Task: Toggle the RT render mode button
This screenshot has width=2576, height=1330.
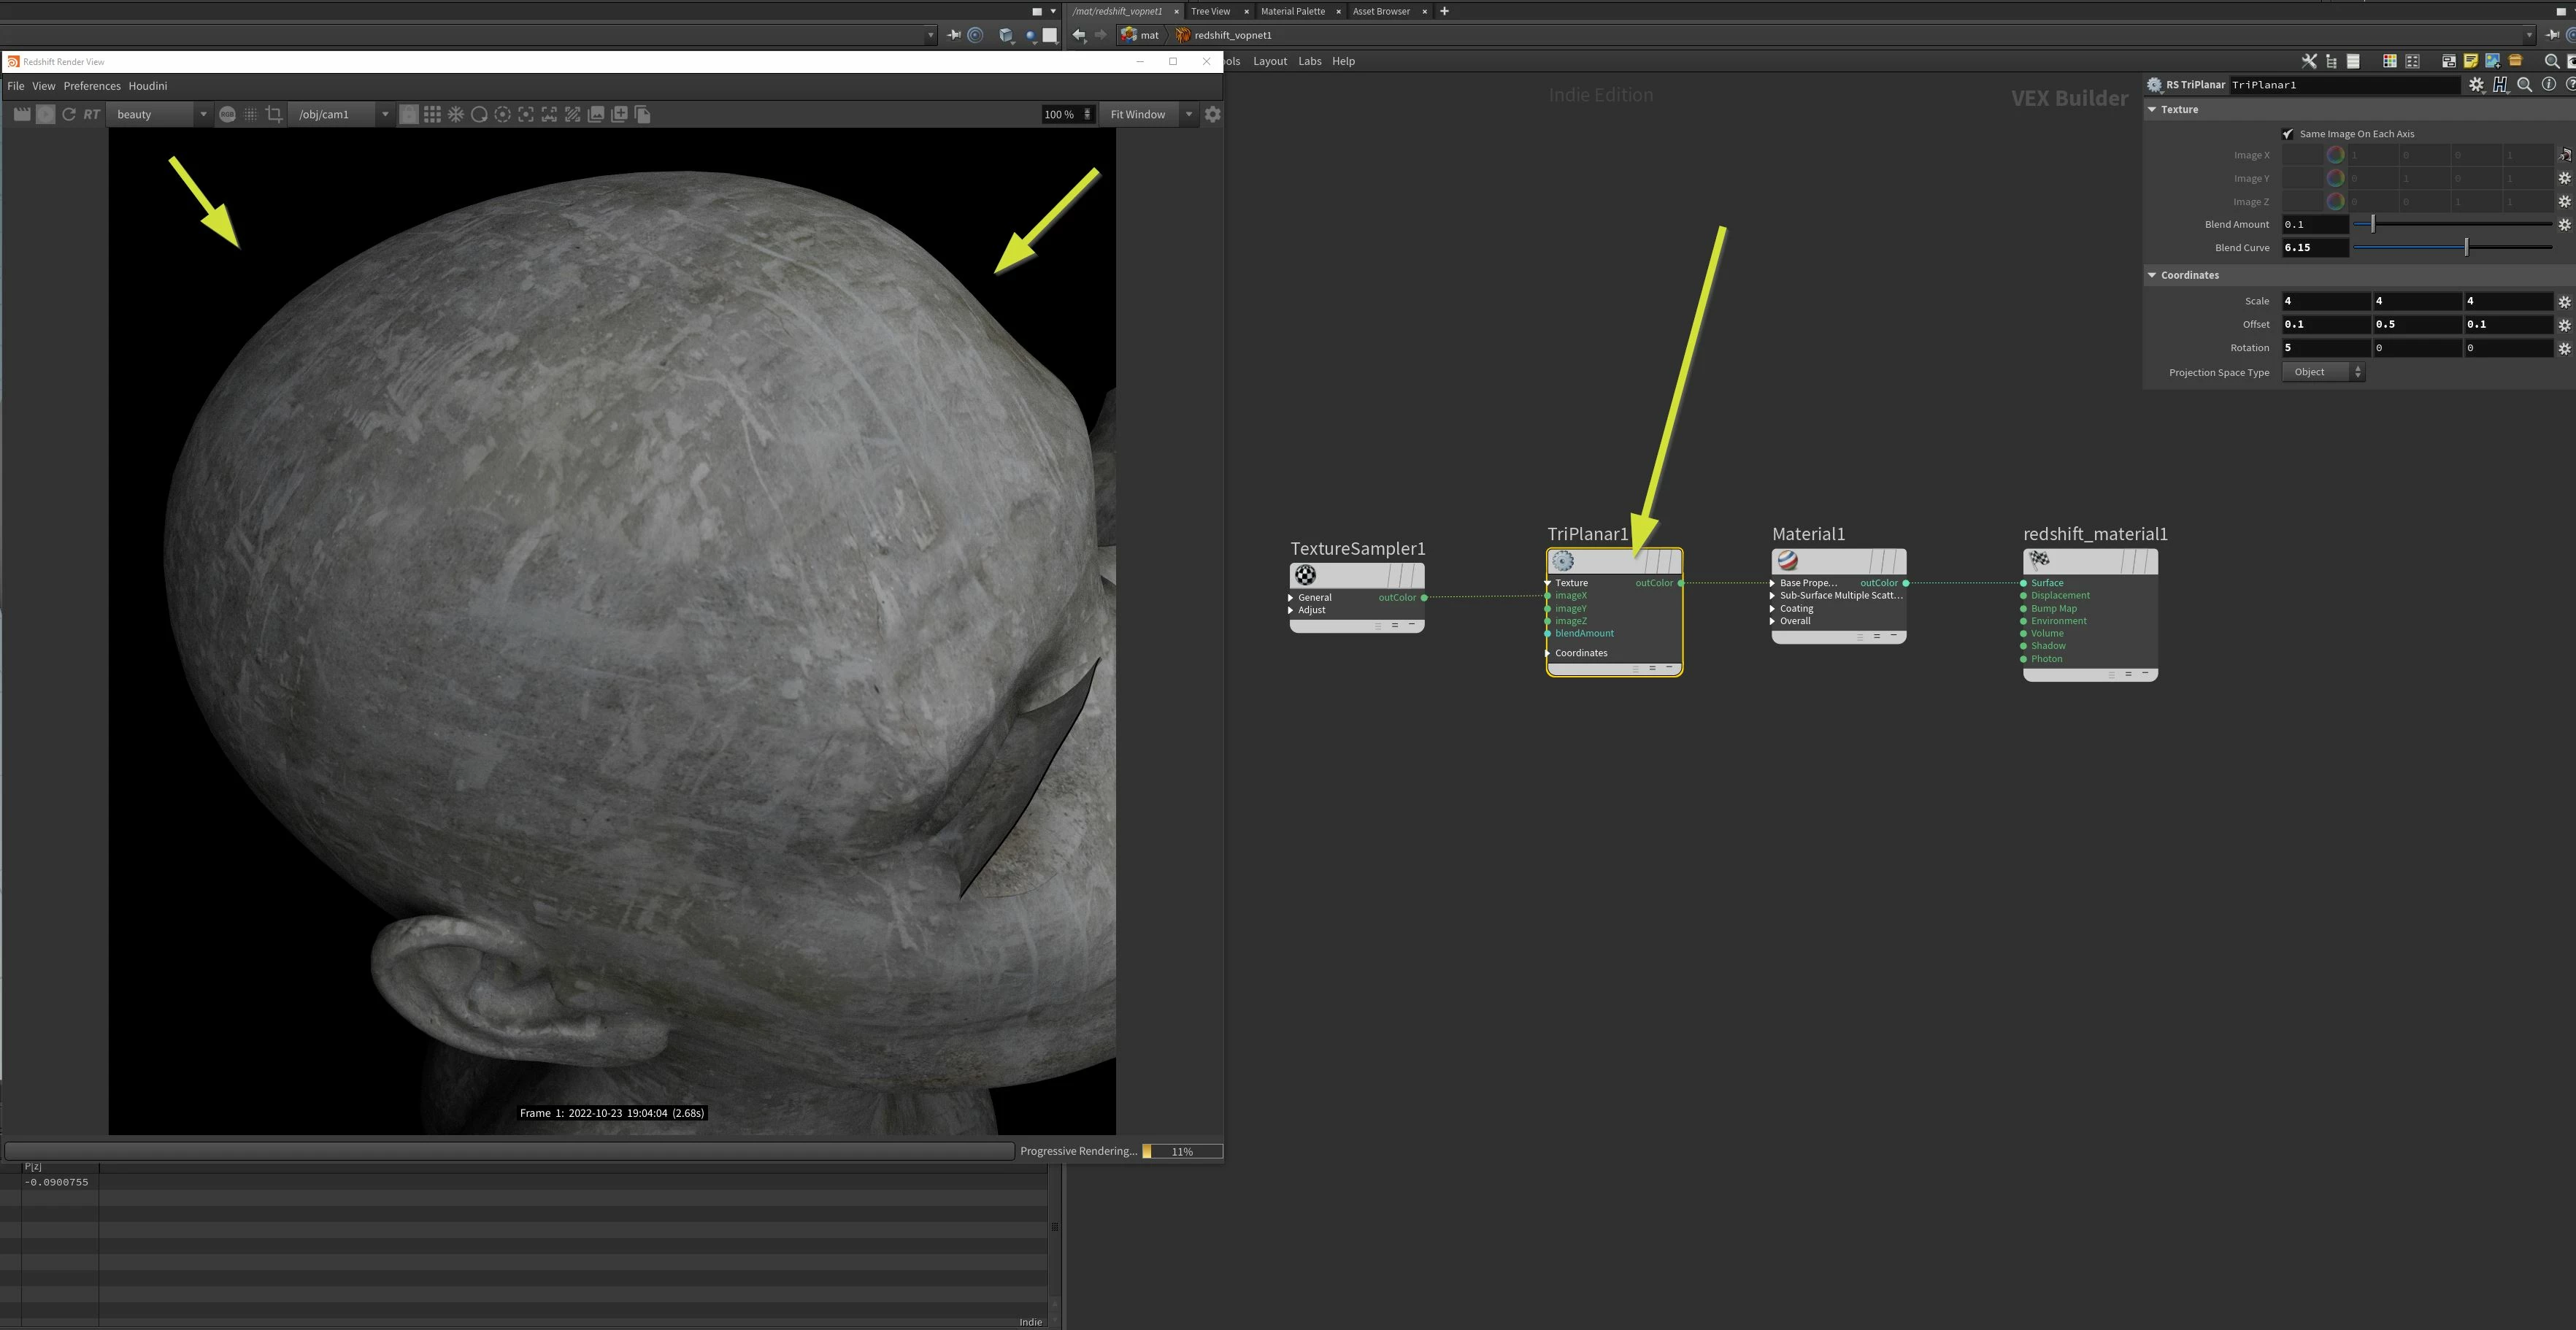Action: 92,114
